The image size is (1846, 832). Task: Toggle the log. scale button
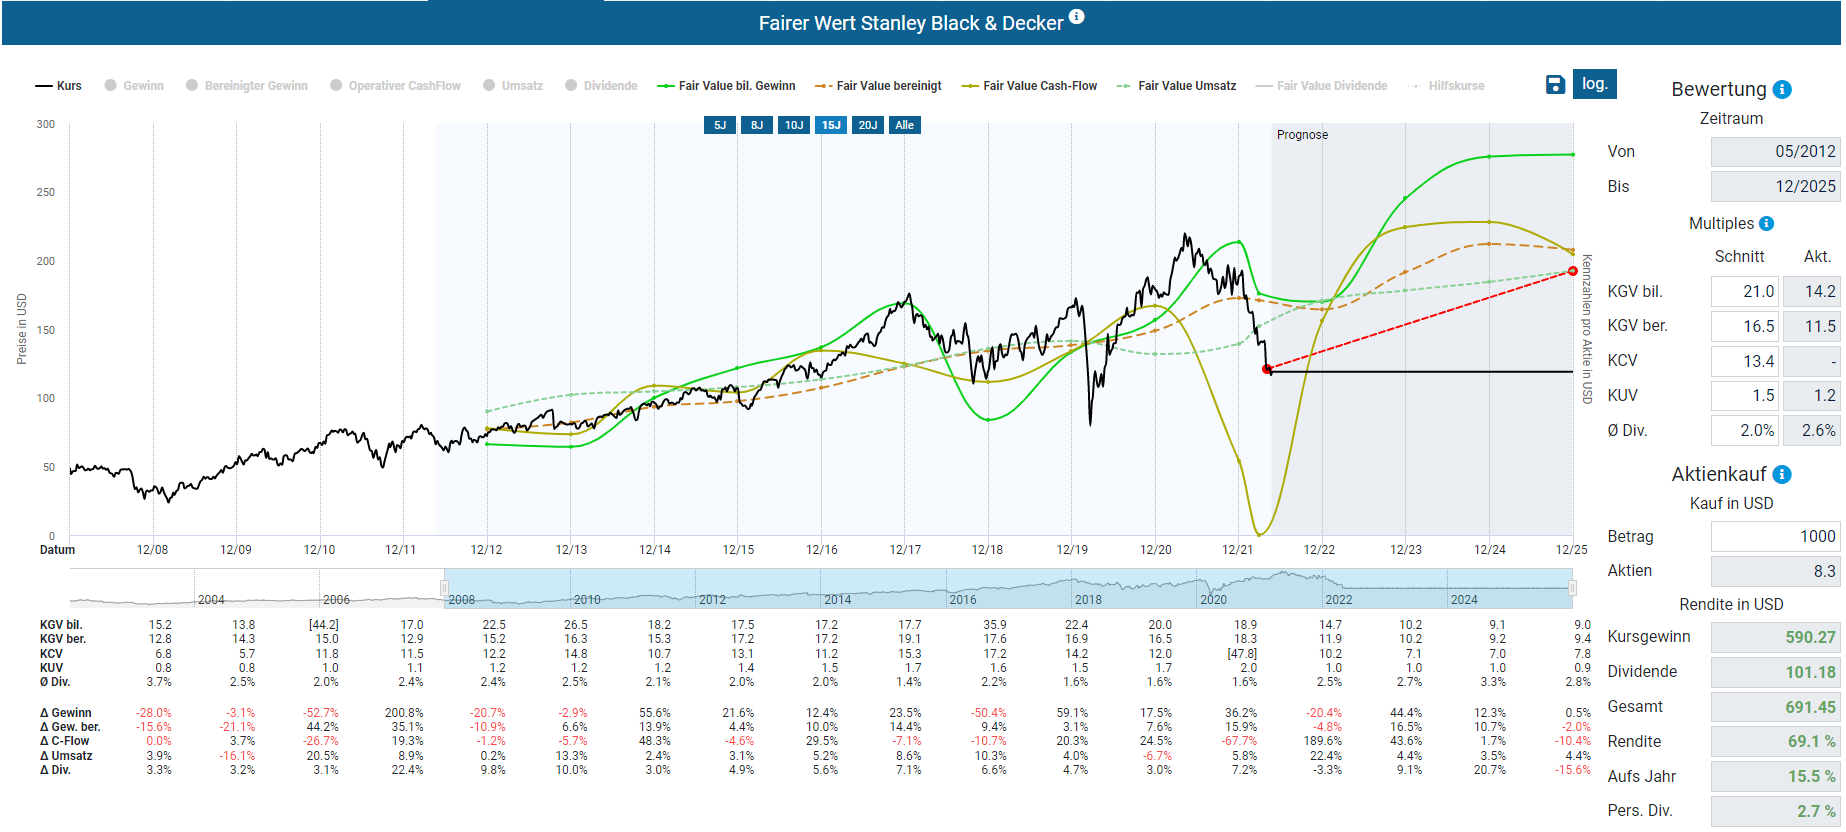click(1594, 84)
